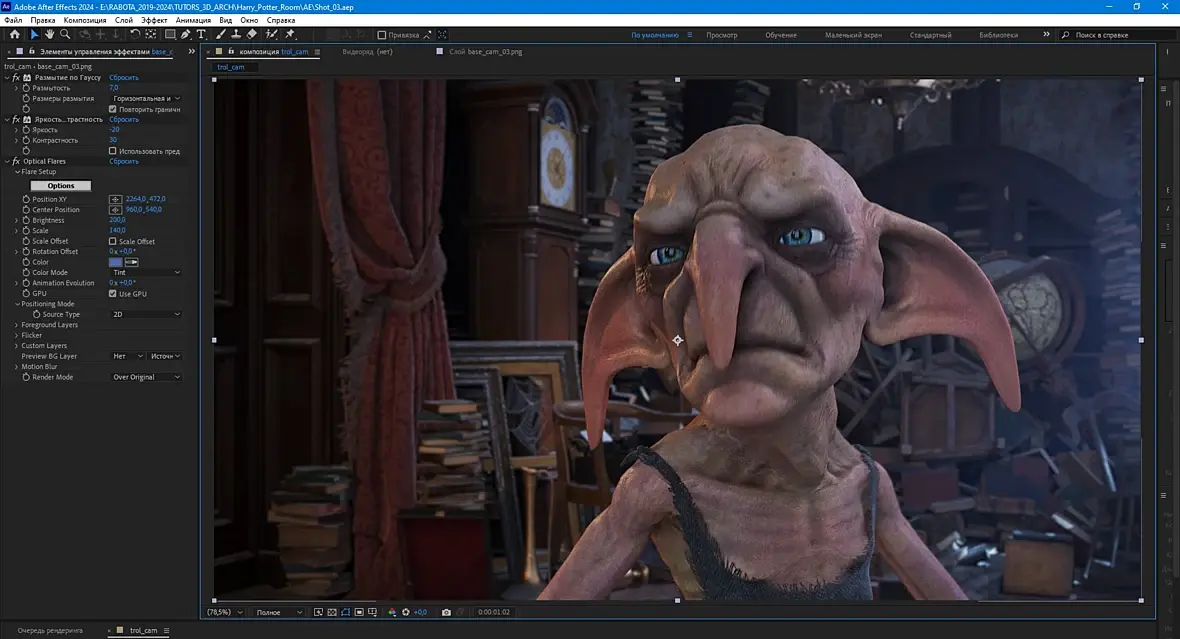Screen dimensions: 1180x639
Task: Open the magnification 78,5% dropdown
Action: click(225, 613)
